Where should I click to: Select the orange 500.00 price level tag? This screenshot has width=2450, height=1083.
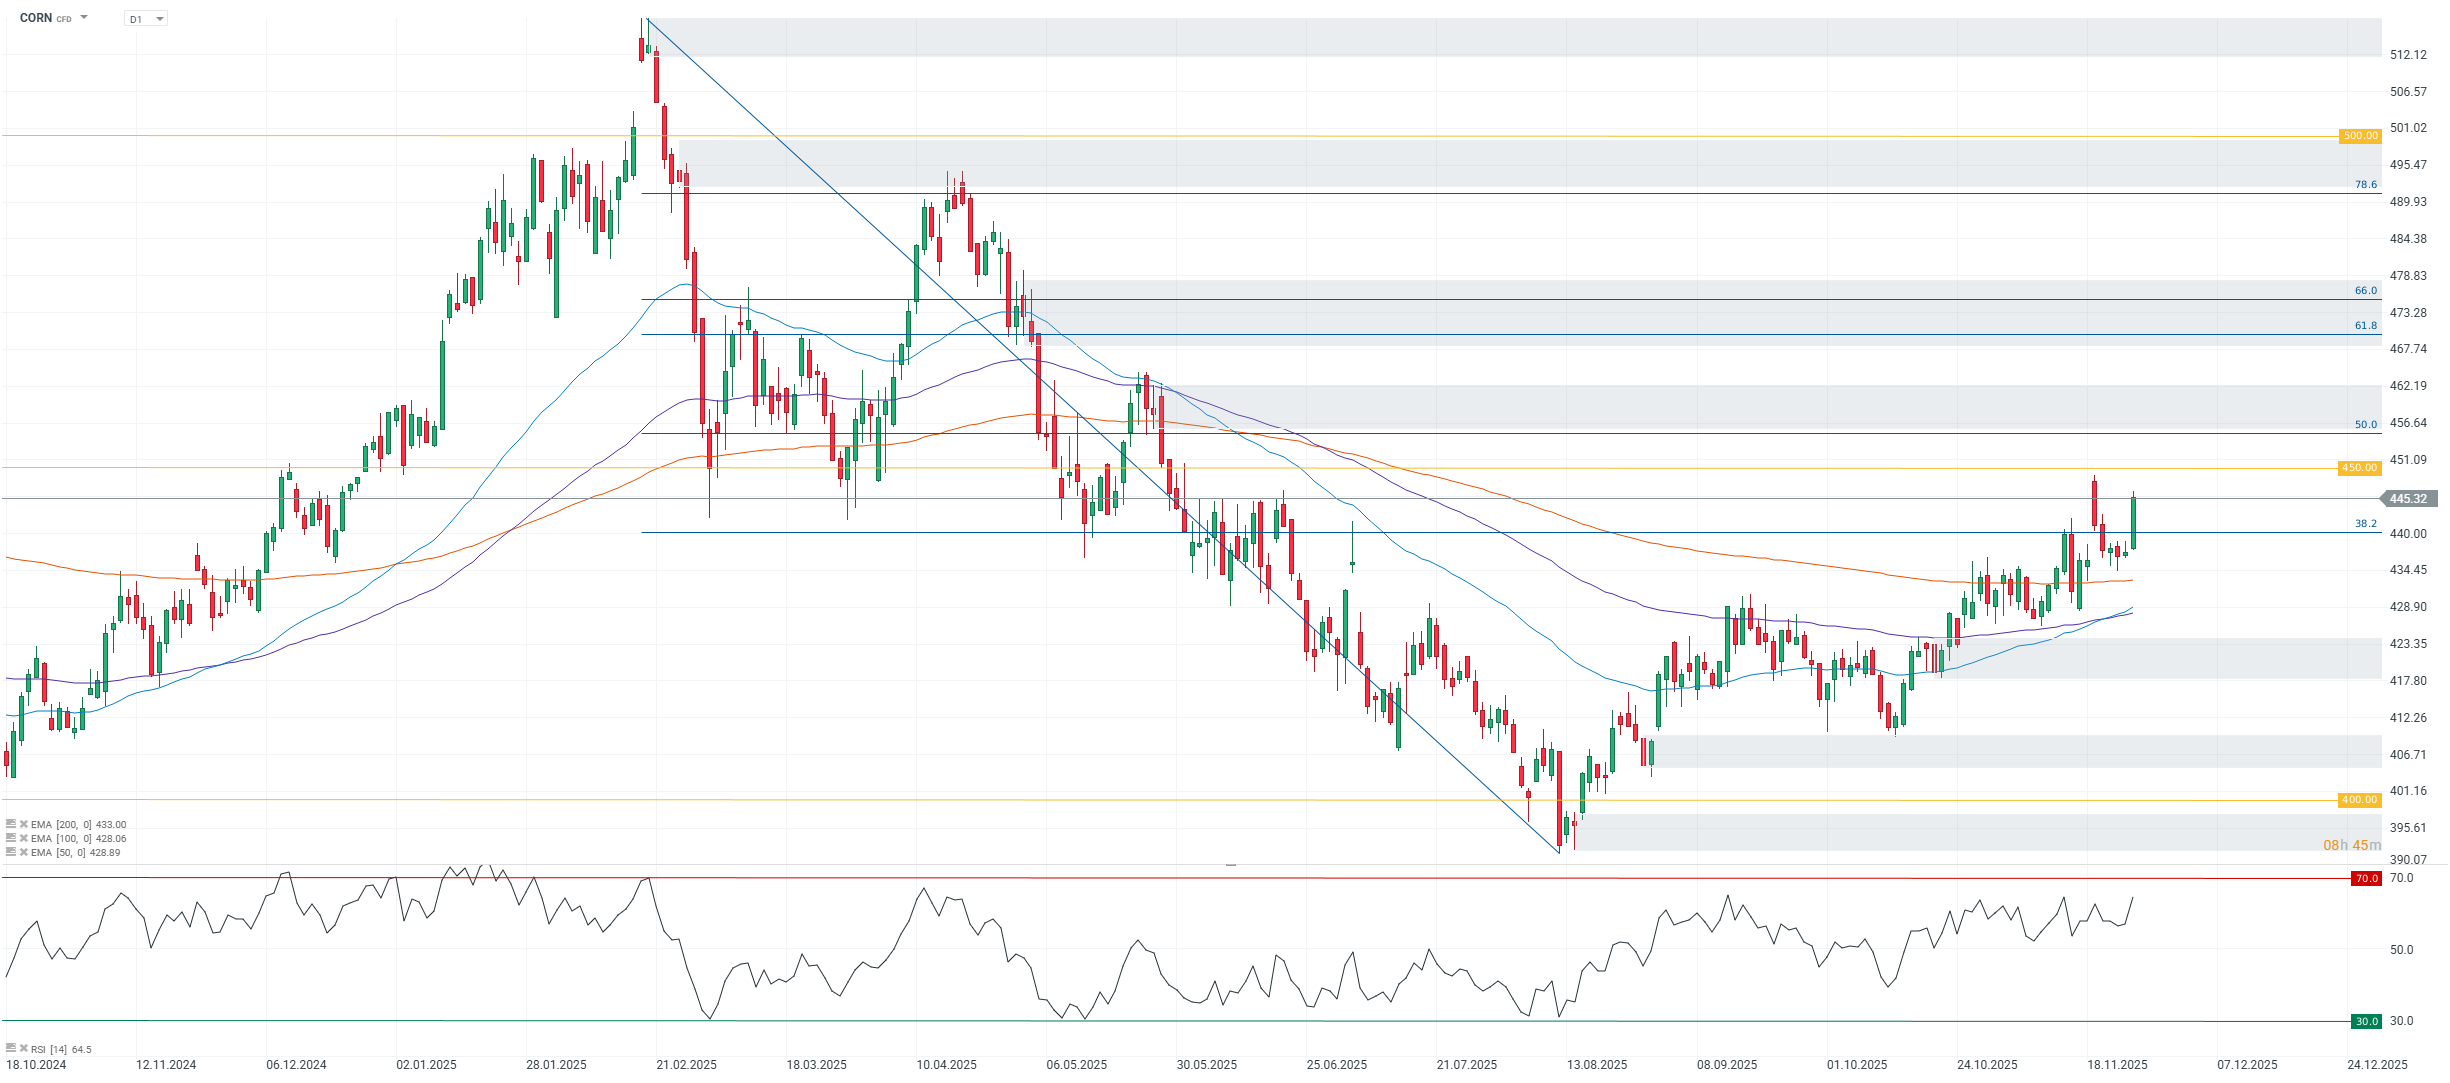pos(2360,136)
